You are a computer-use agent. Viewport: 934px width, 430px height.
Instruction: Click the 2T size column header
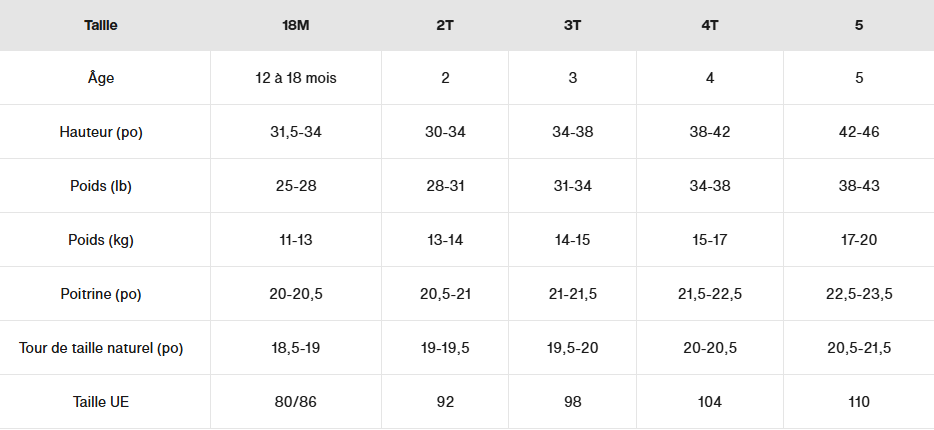click(x=445, y=25)
